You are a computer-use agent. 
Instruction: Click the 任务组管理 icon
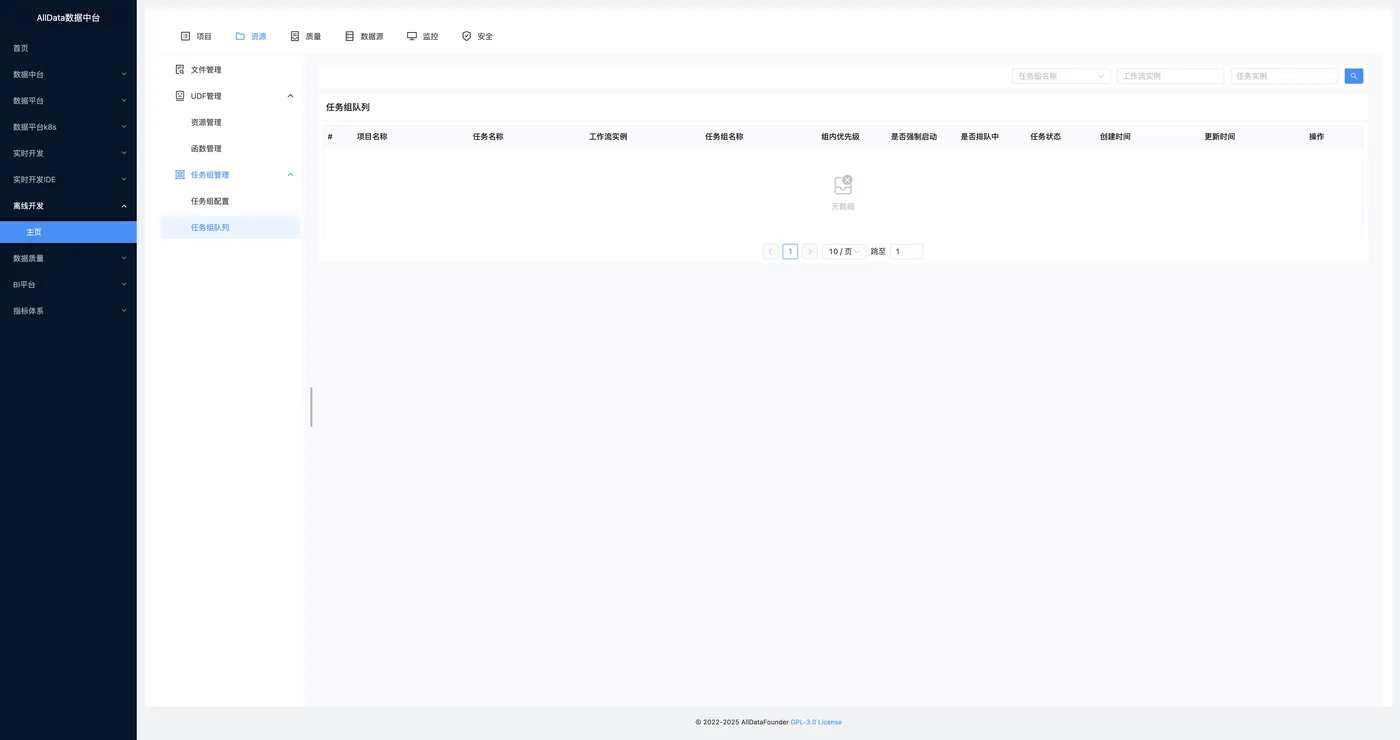pos(180,175)
